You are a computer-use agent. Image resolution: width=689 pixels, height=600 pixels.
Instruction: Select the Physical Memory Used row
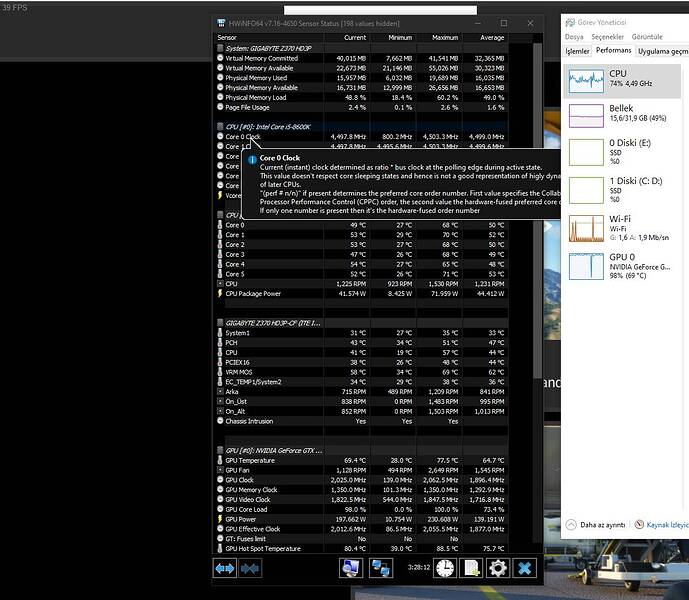click(361, 78)
